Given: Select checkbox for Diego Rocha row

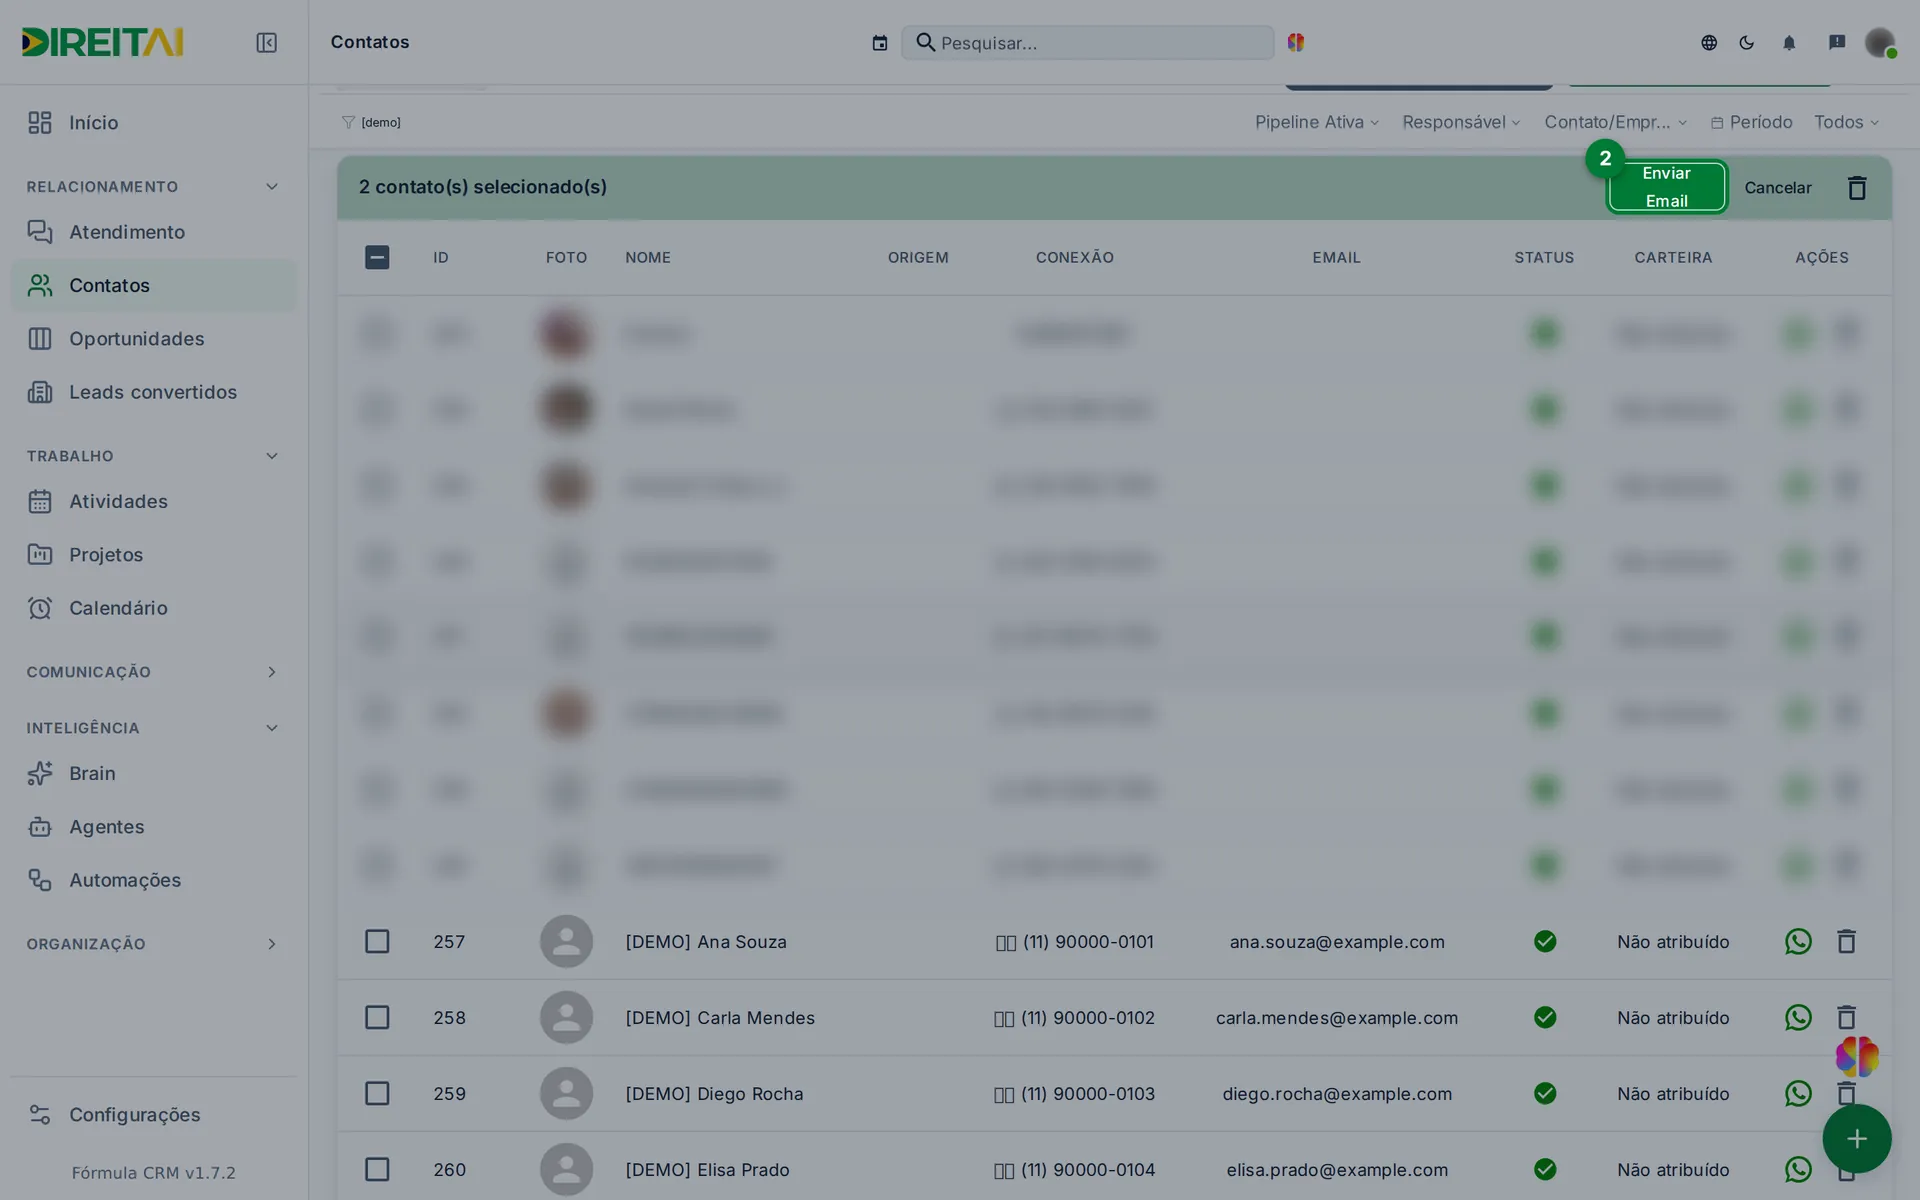Looking at the screenshot, I should (x=377, y=1093).
